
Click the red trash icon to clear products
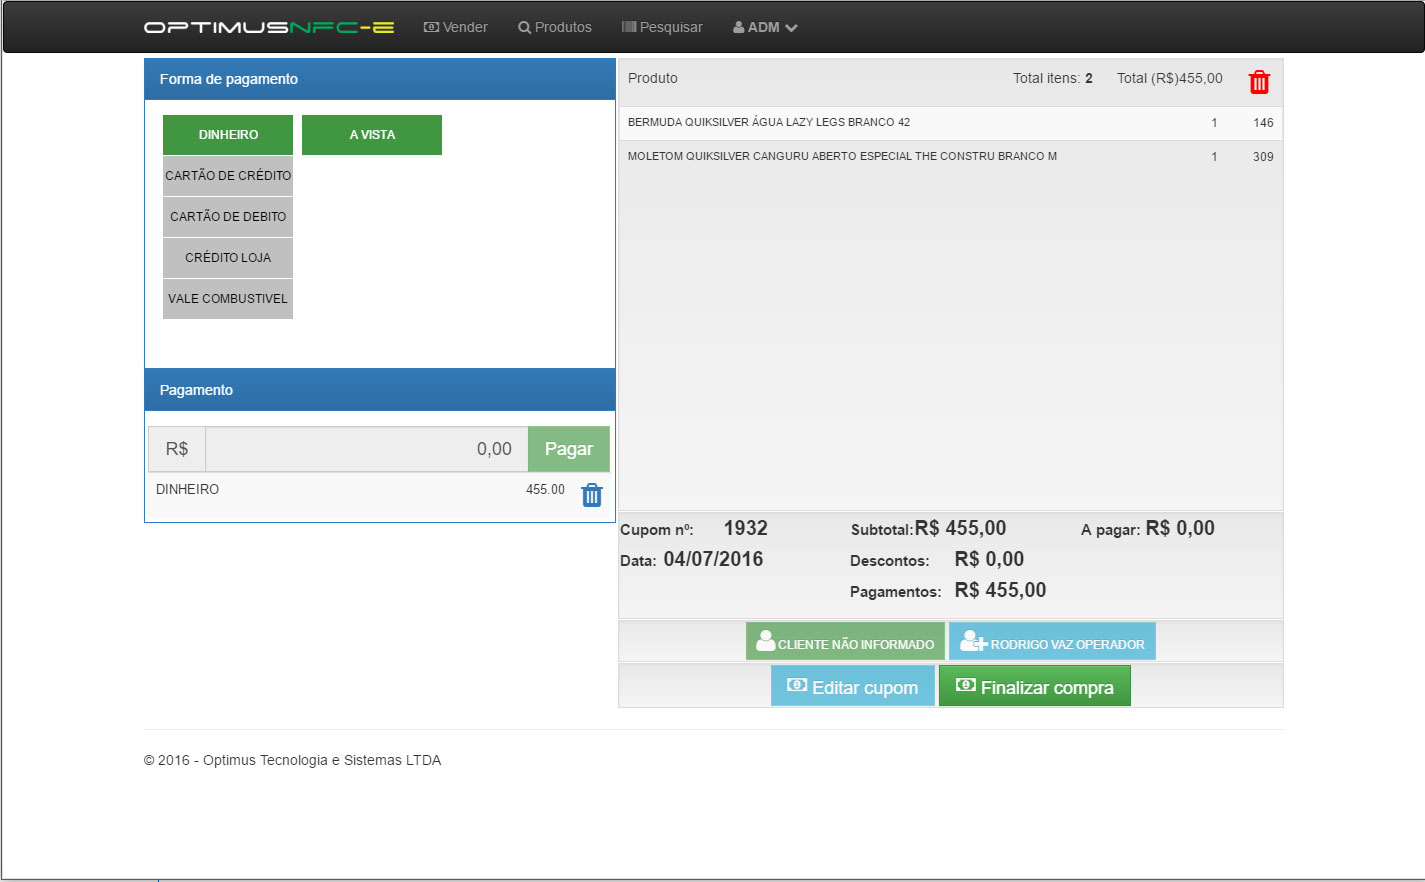click(x=1260, y=82)
